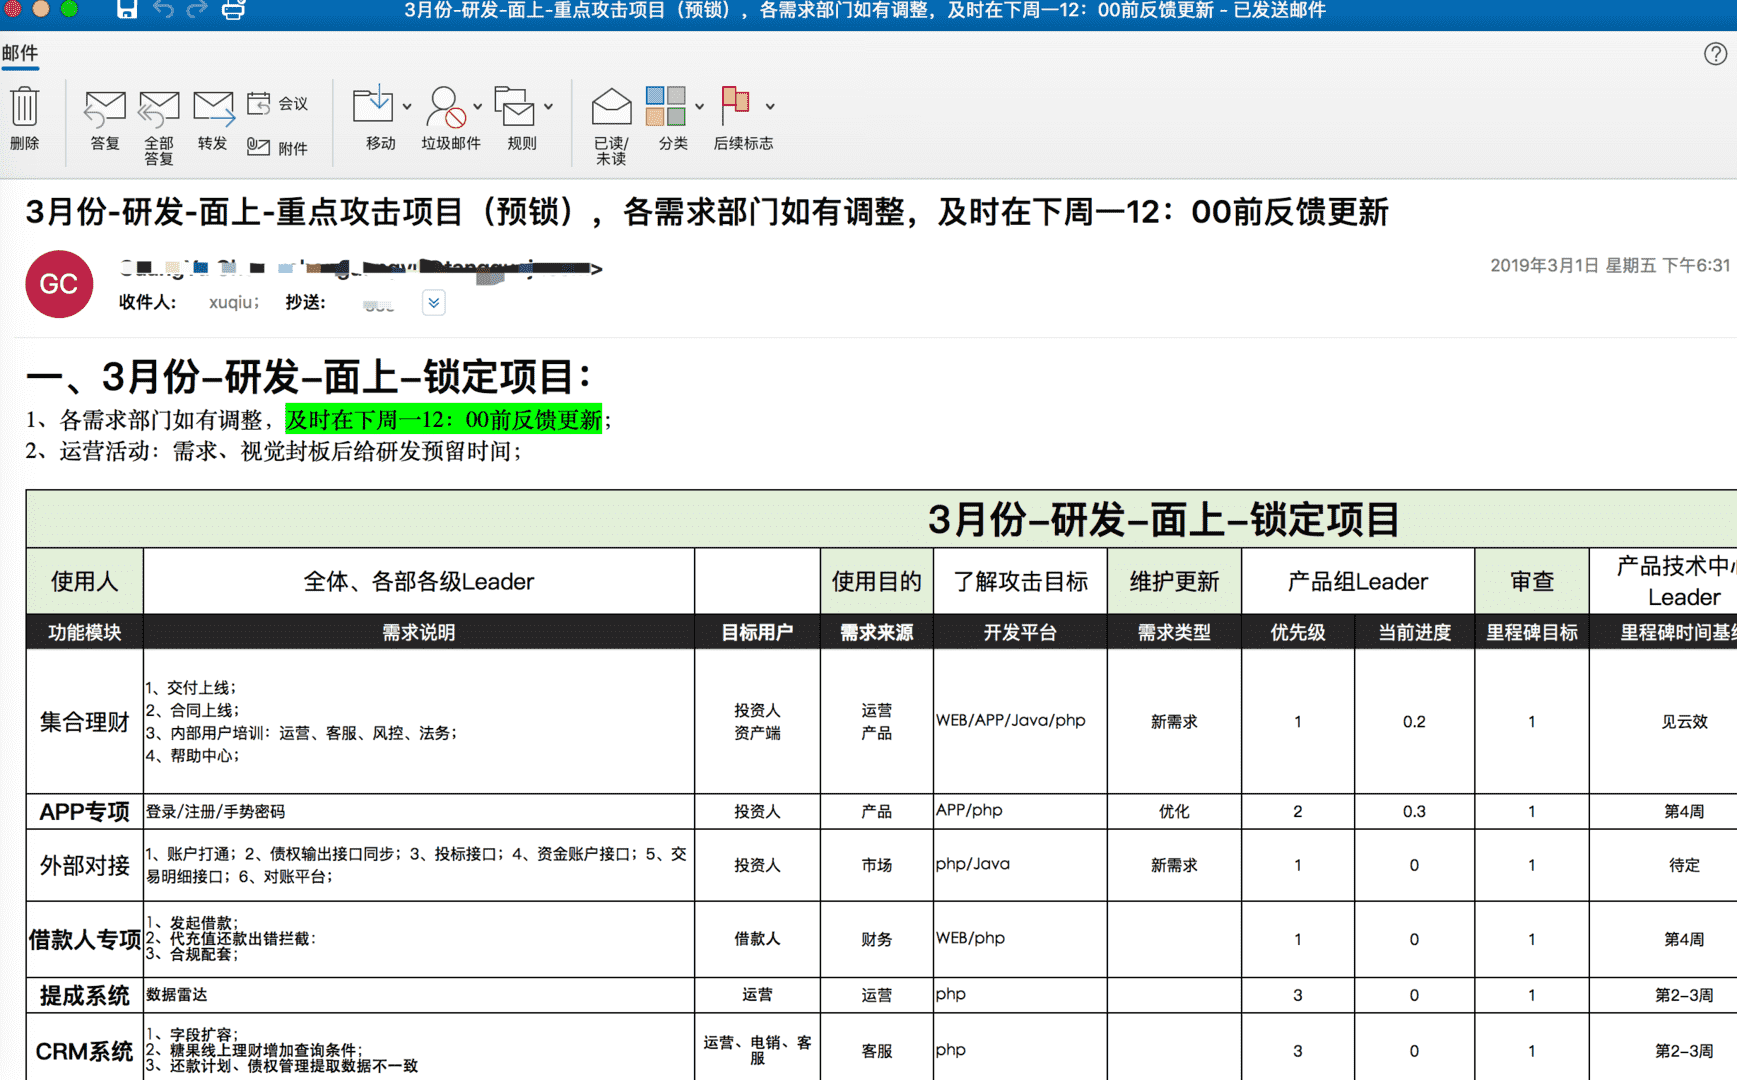Expand the Categorize (分类) dropdown arrow
The height and width of the screenshot is (1080, 1737).
(699, 106)
